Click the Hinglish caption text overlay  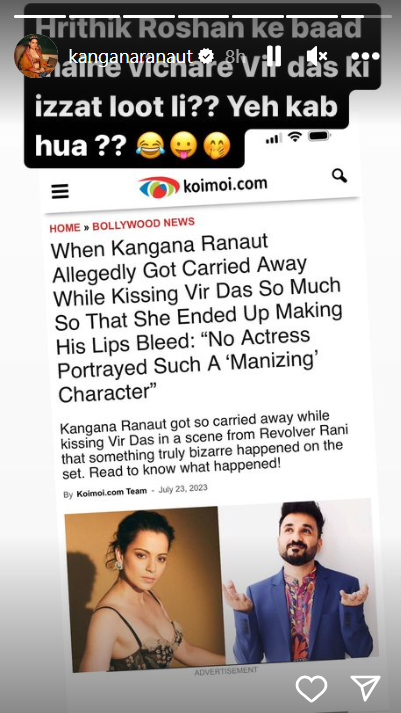200,87
